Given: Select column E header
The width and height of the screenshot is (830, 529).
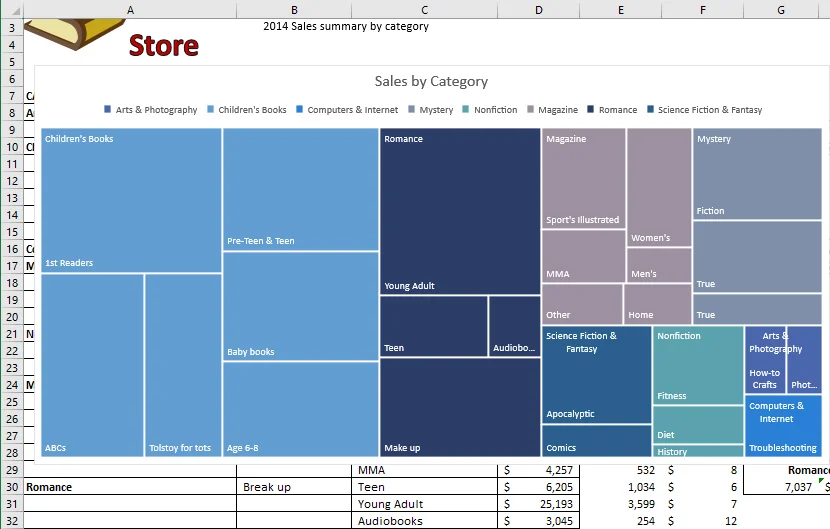Looking at the screenshot, I should [x=620, y=10].
